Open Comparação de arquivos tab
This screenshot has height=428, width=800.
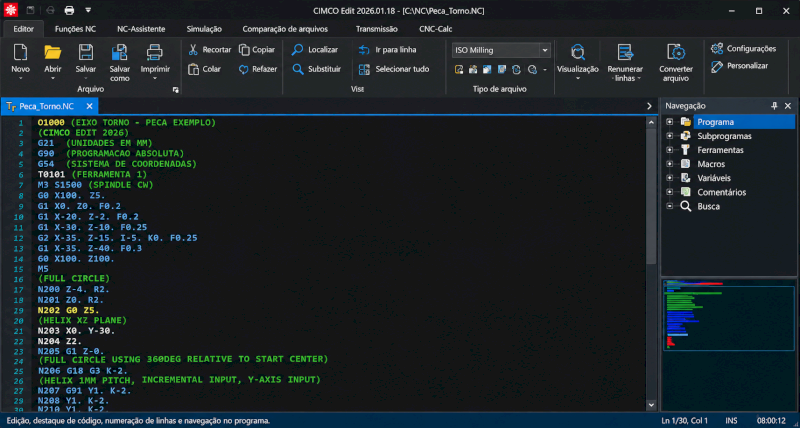point(285,29)
